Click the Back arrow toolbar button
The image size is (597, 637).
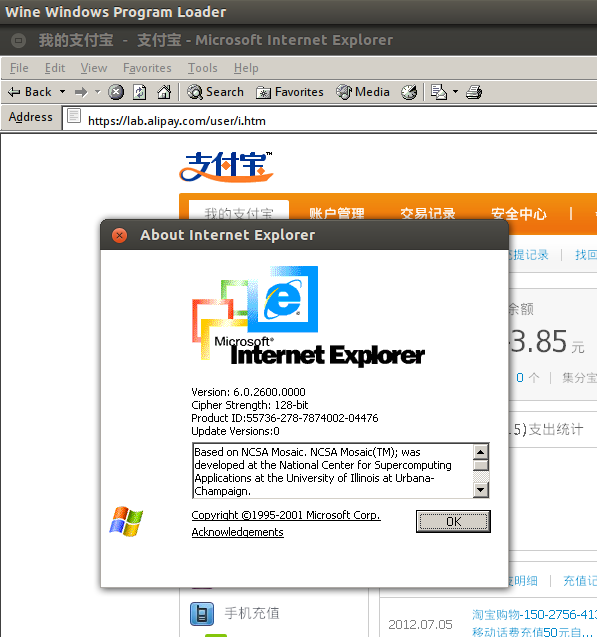[x=30, y=92]
